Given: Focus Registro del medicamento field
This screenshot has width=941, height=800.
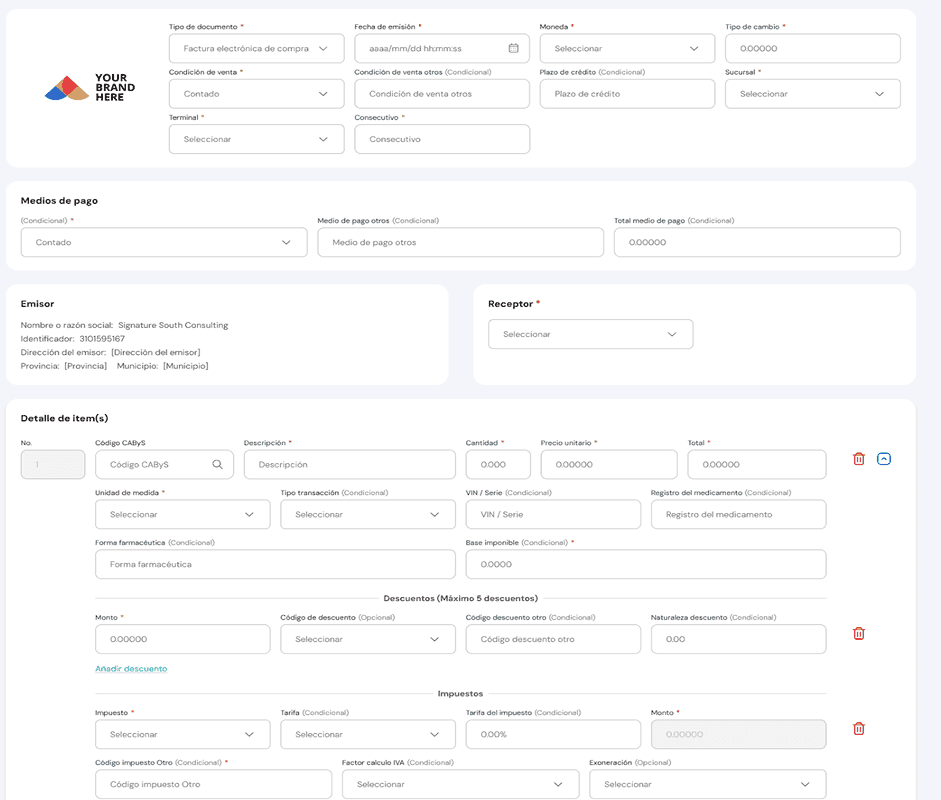Looking at the screenshot, I should pyautogui.click(x=738, y=515).
